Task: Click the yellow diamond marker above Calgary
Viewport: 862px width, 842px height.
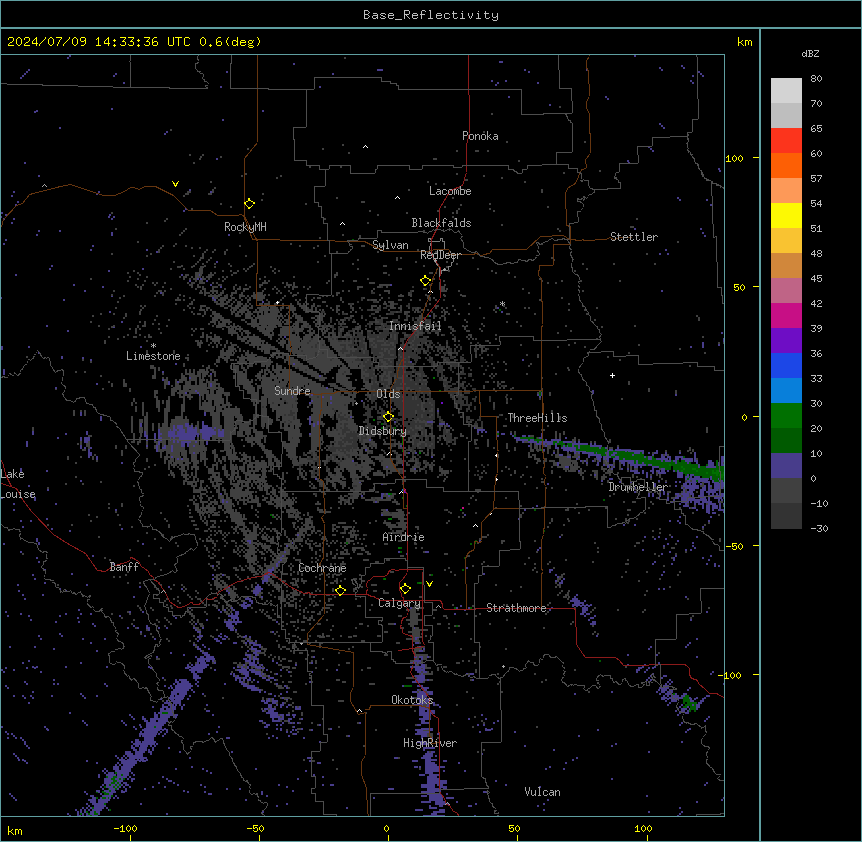Action: coord(405,589)
